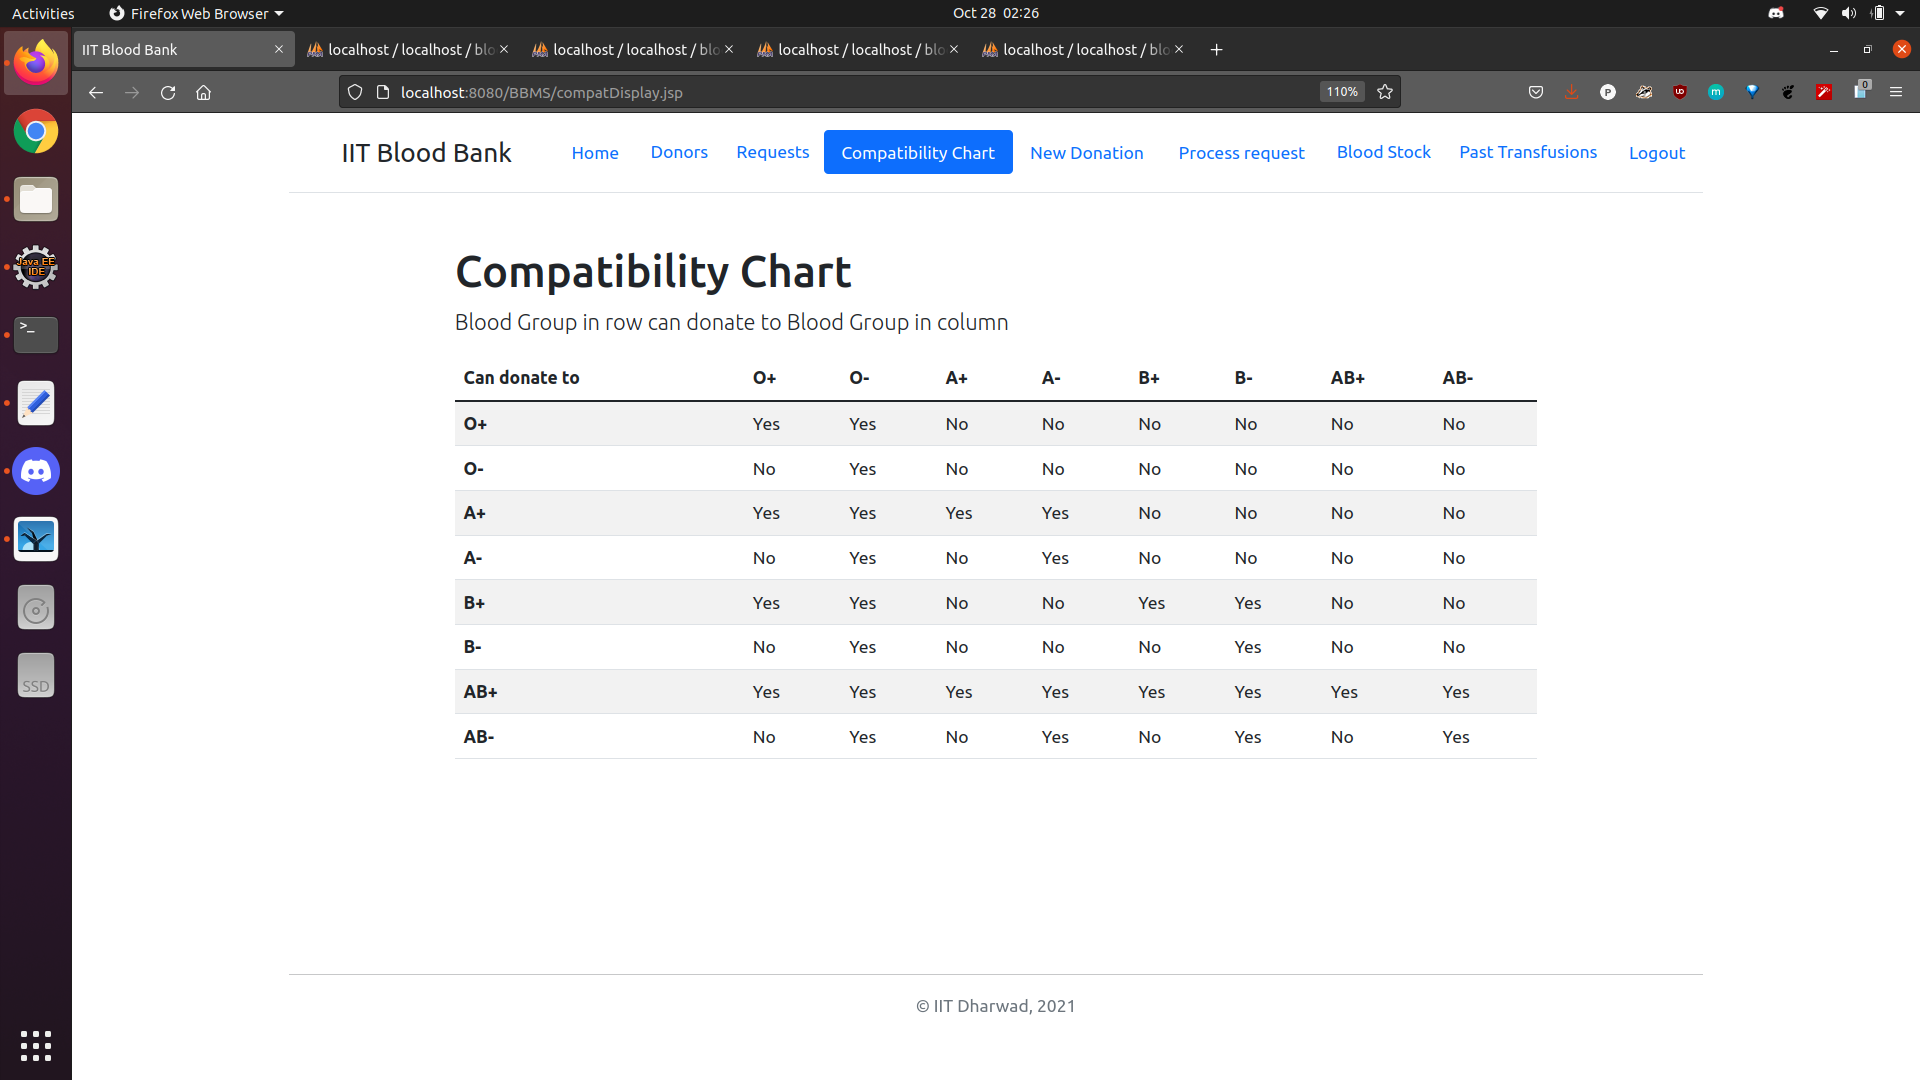This screenshot has height=1080, width=1920.
Task: Open the Blood Stock page
Action: tap(1383, 152)
